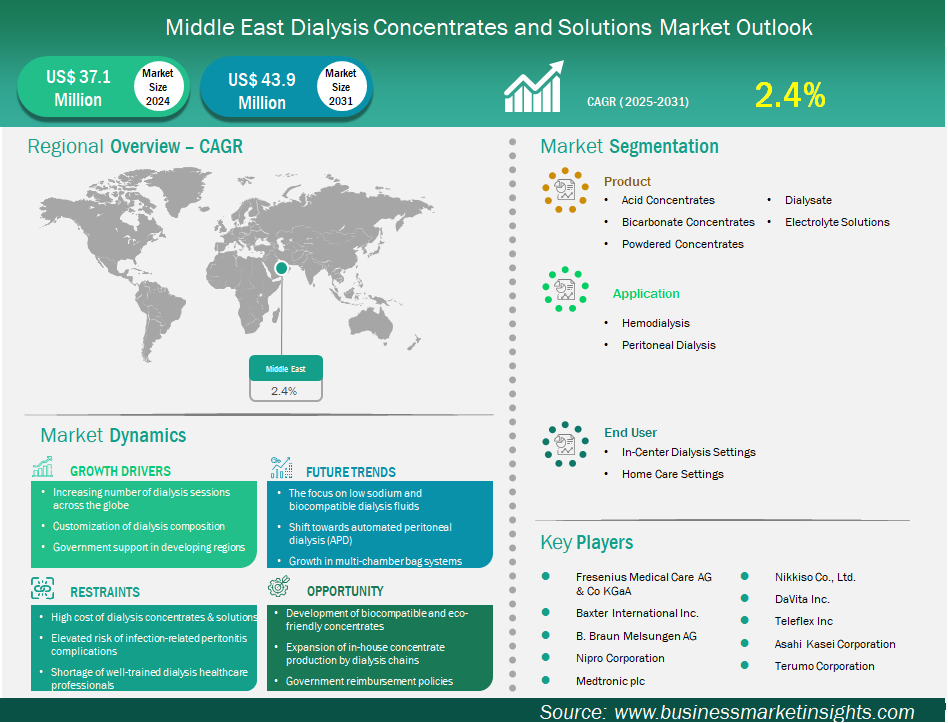Image resolution: width=948 pixels, height=723 pixels.
Task: Click the Product segmentation gear icon
Action: pyautogui.click(x=565, y=189)
